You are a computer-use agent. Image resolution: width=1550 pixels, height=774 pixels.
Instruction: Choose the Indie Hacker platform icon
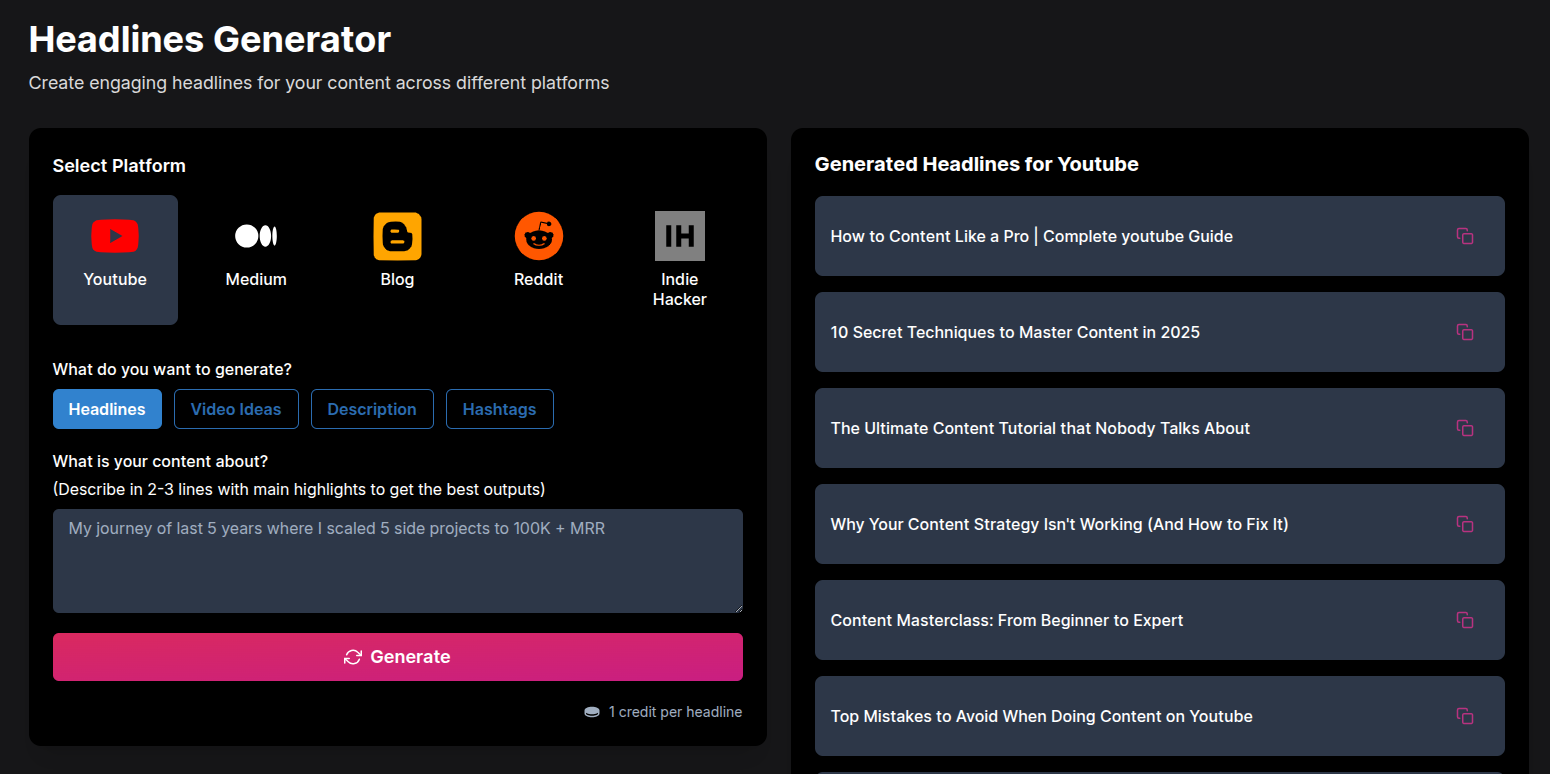[679, 237]
